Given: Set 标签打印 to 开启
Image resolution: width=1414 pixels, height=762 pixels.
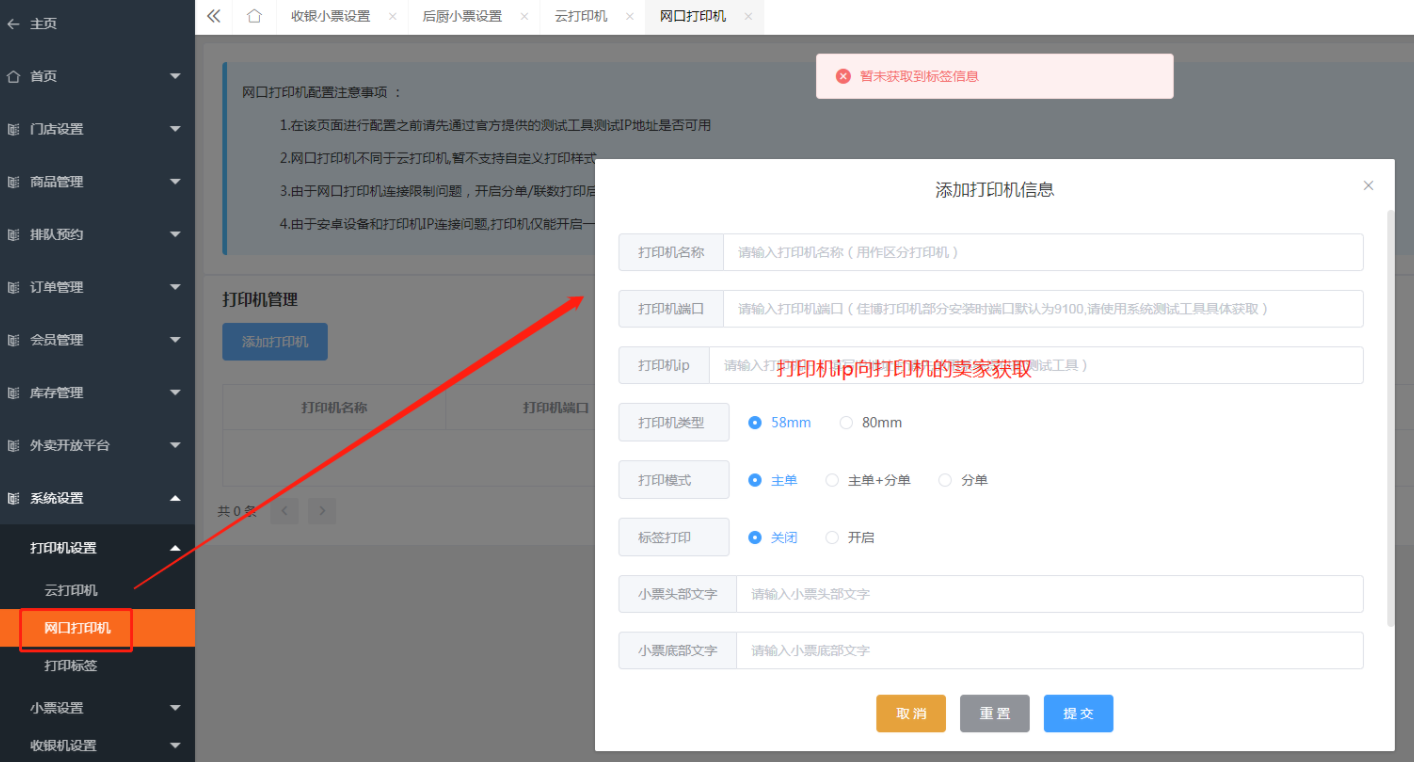Looking at the screenshot, I should click(850, 537).
